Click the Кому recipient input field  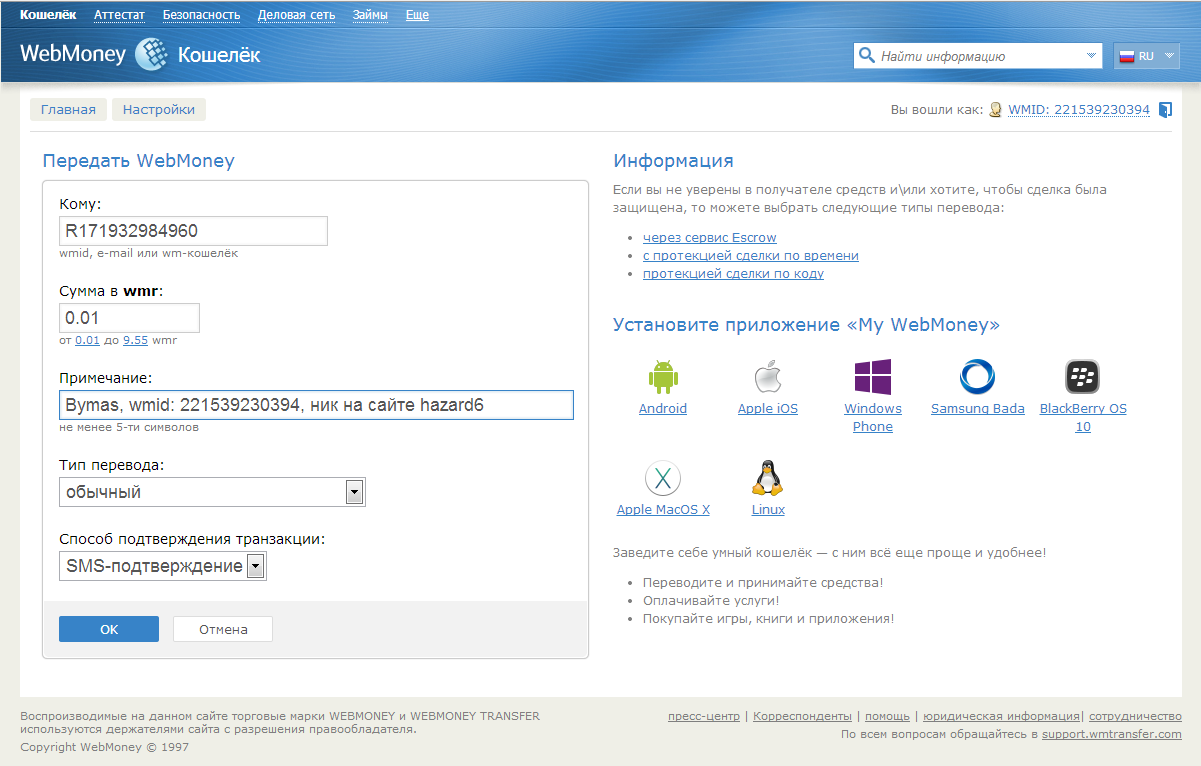click(193, 231)
